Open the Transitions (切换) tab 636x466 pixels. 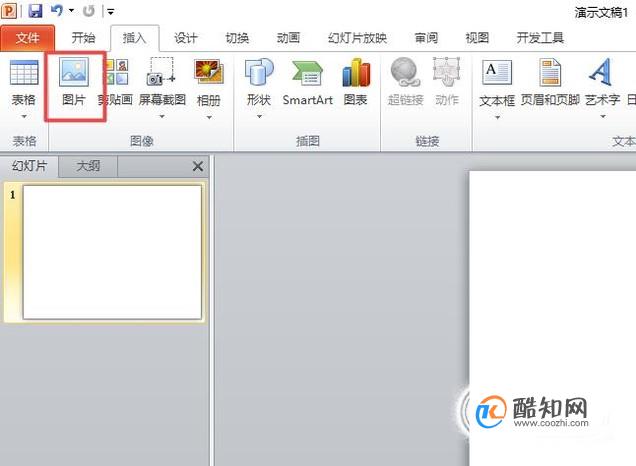coord(237,38)
